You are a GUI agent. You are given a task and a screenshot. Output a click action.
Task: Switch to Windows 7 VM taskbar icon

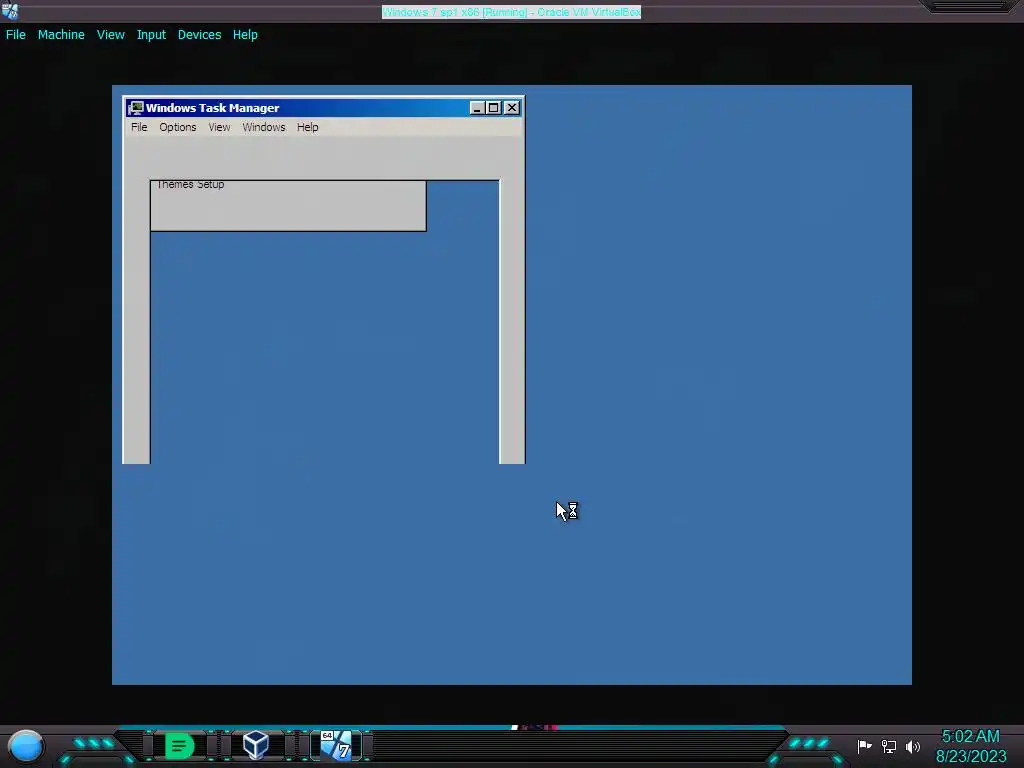[336, 745]
